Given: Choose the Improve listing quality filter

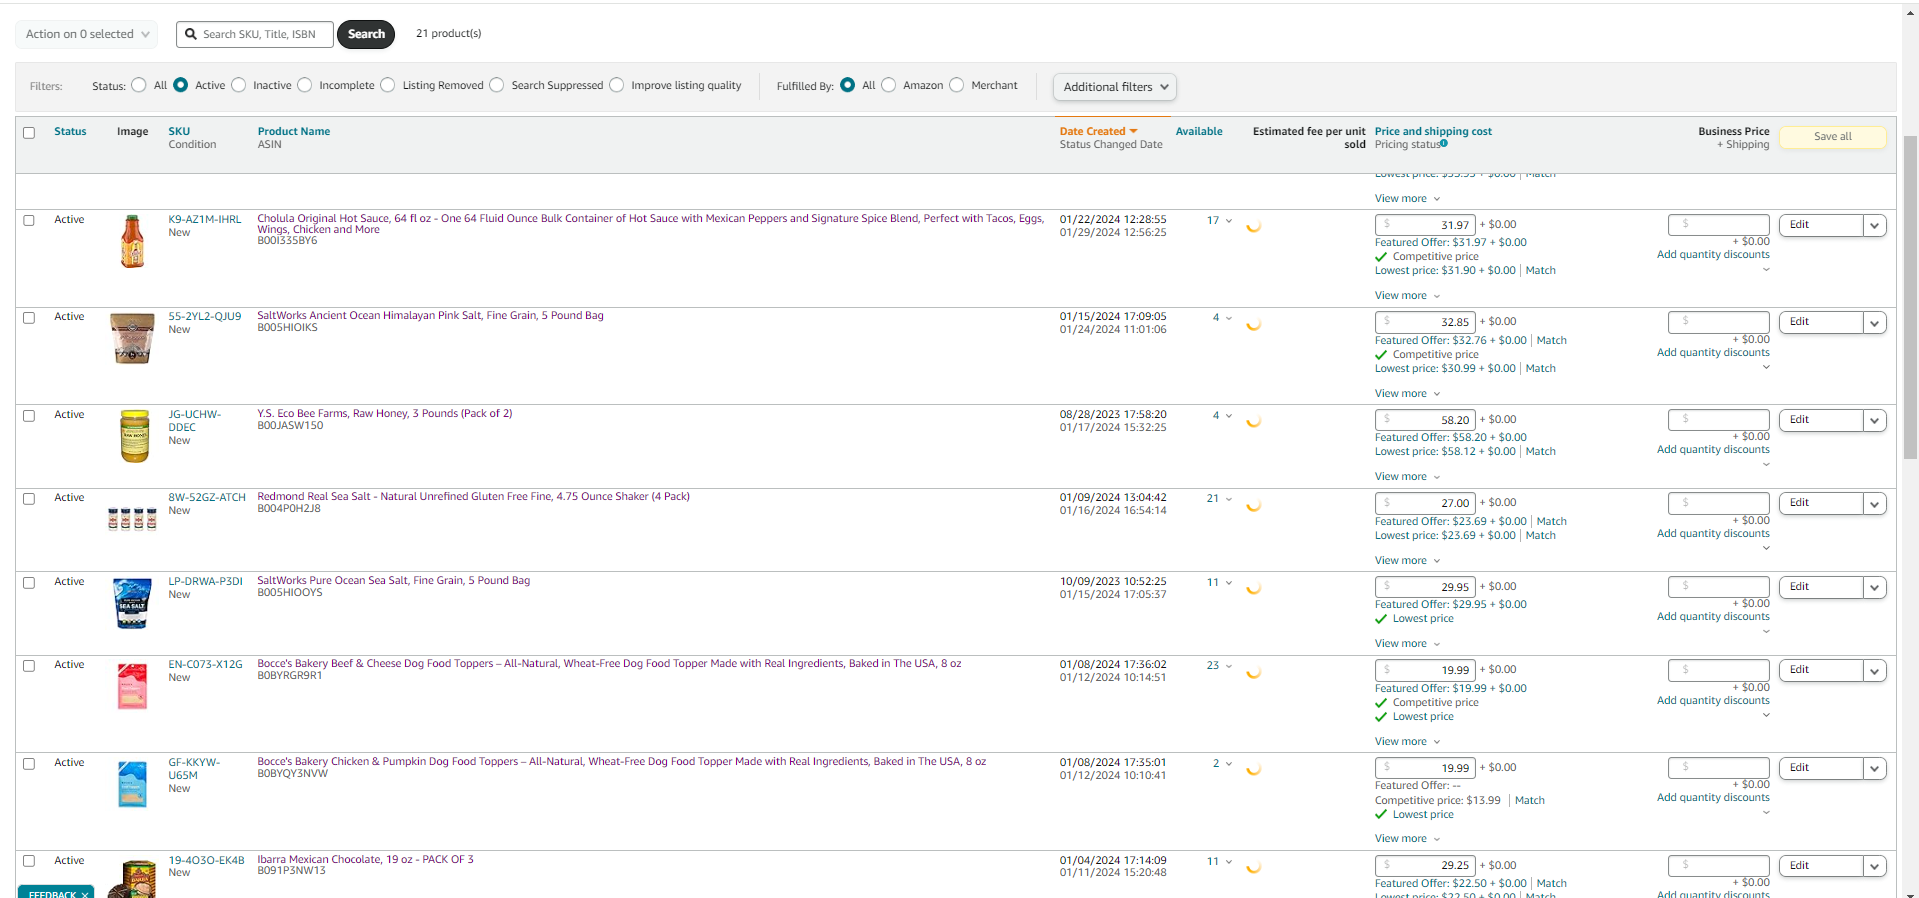Looking at the screenshot, I should tap(617, 85).
